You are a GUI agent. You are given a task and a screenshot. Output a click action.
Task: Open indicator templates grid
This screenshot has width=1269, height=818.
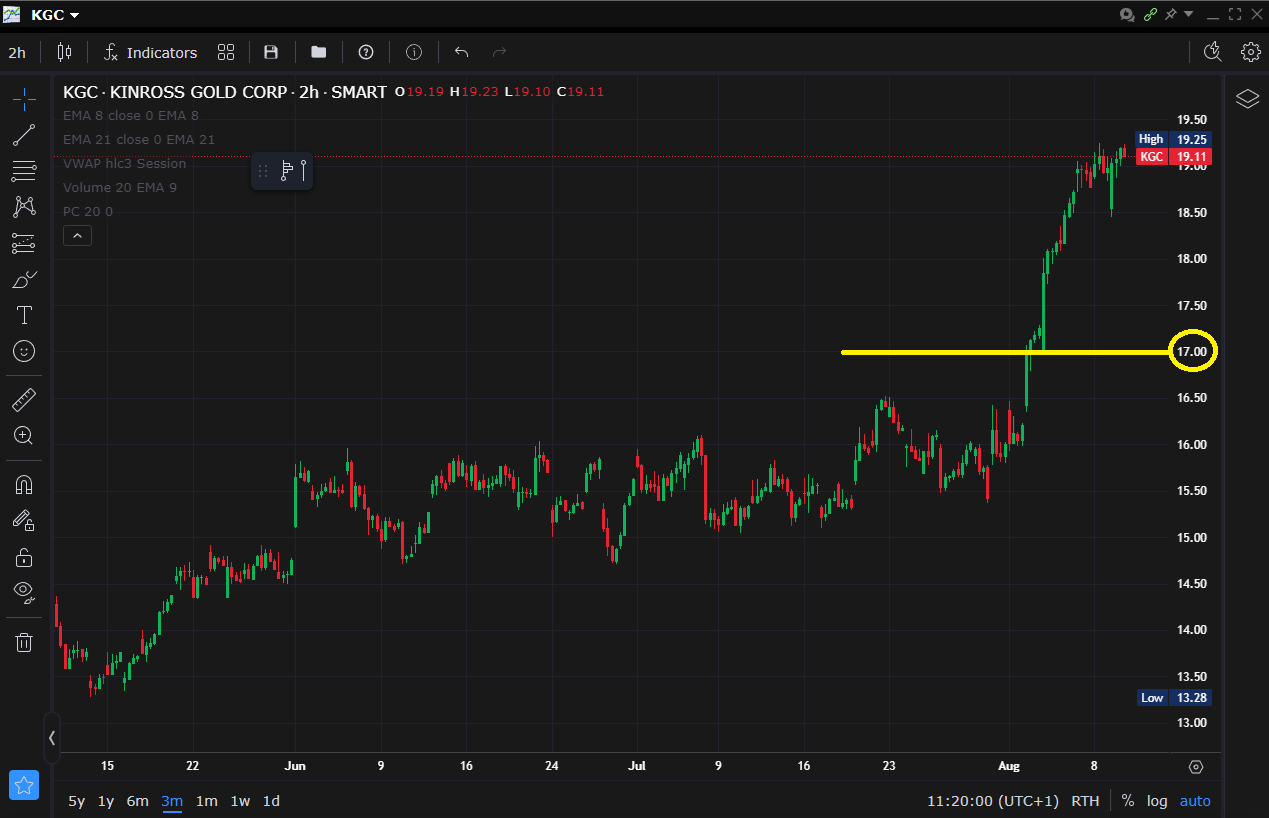[x=226, y=52]
